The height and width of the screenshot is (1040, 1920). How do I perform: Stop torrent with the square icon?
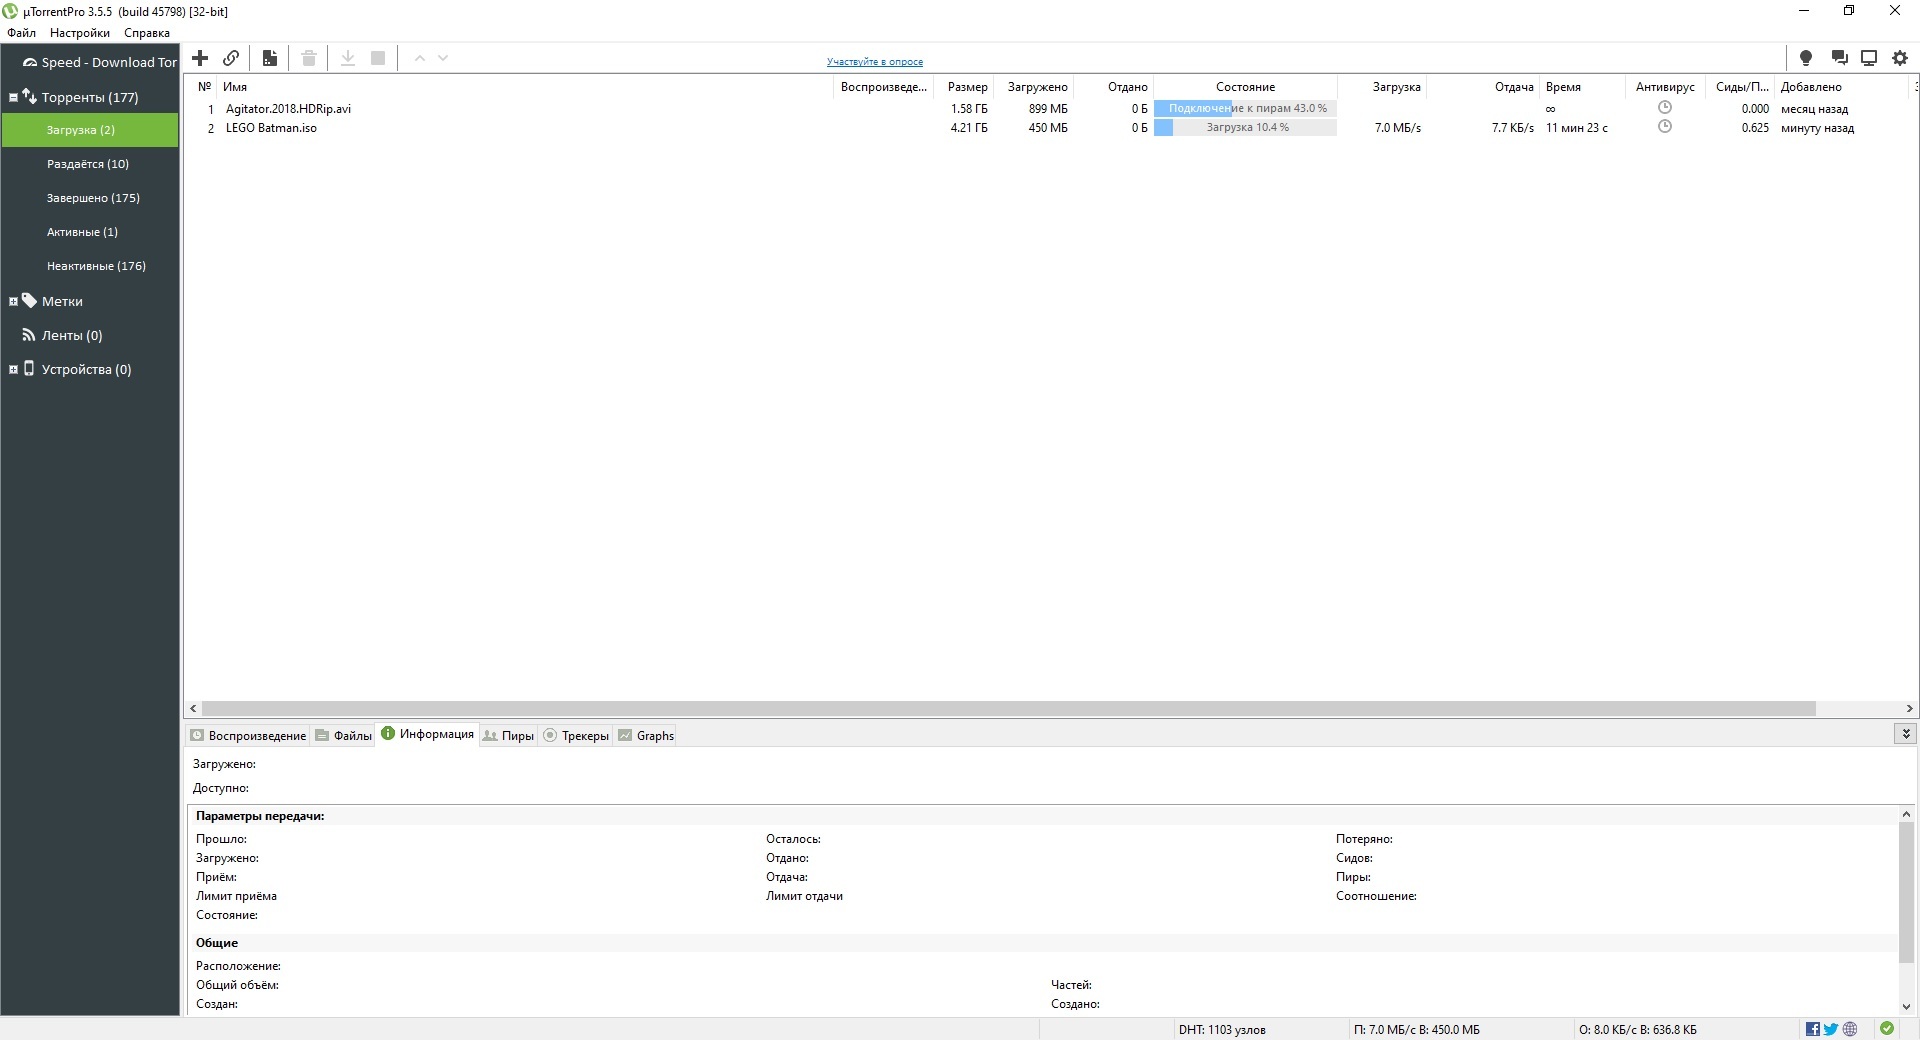[x=378, y=58]
